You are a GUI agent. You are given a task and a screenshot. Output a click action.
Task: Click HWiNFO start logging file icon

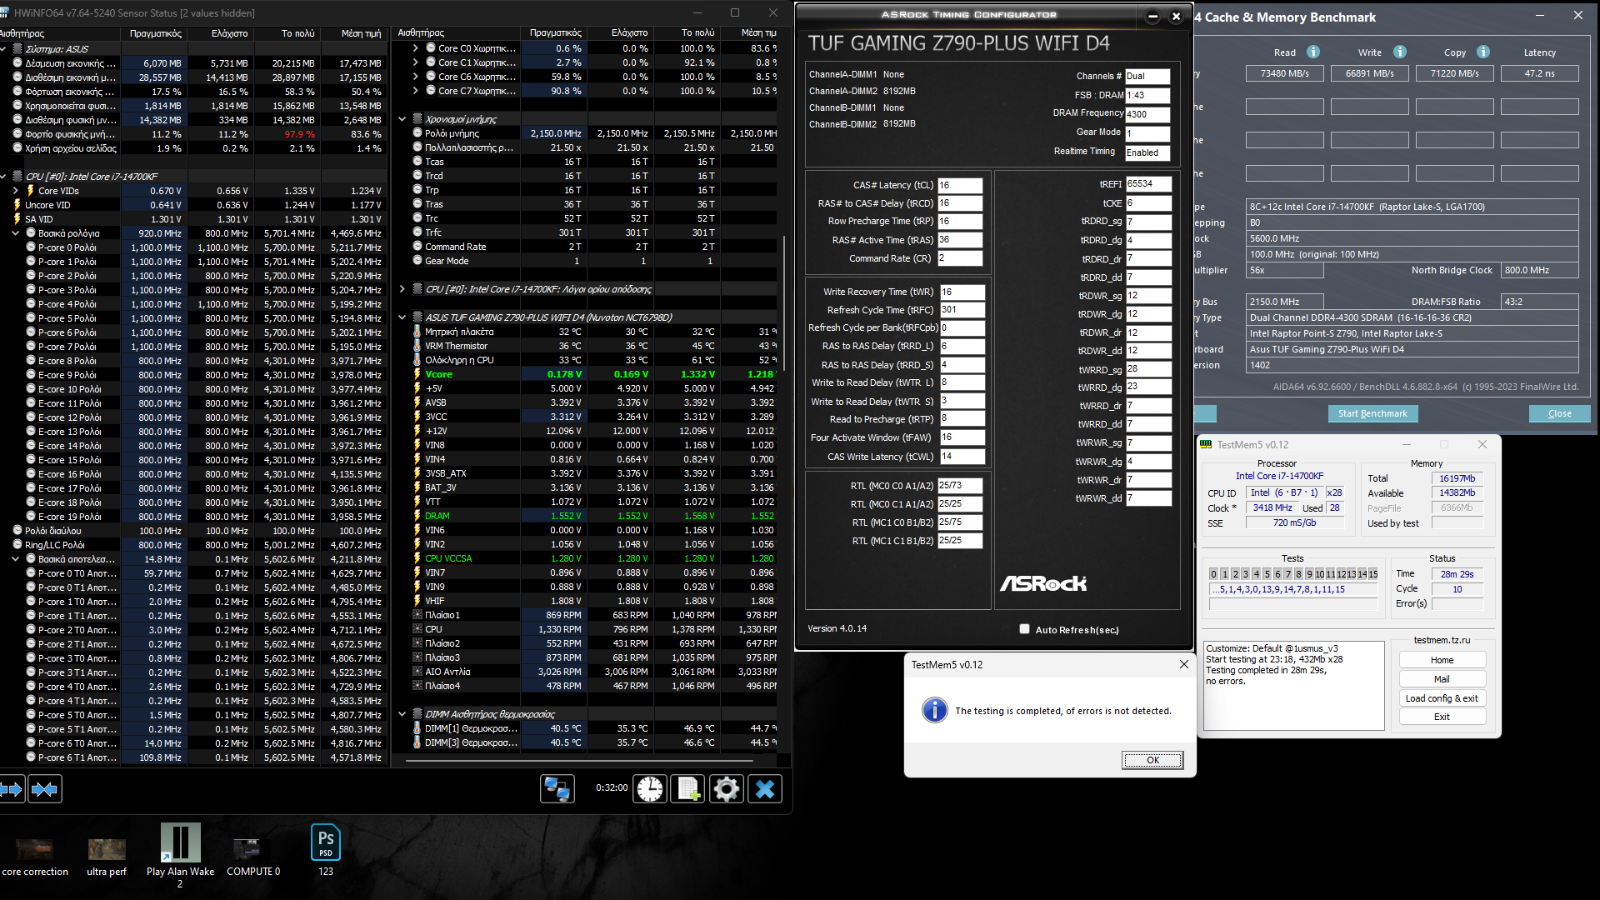tap(688, 789)
